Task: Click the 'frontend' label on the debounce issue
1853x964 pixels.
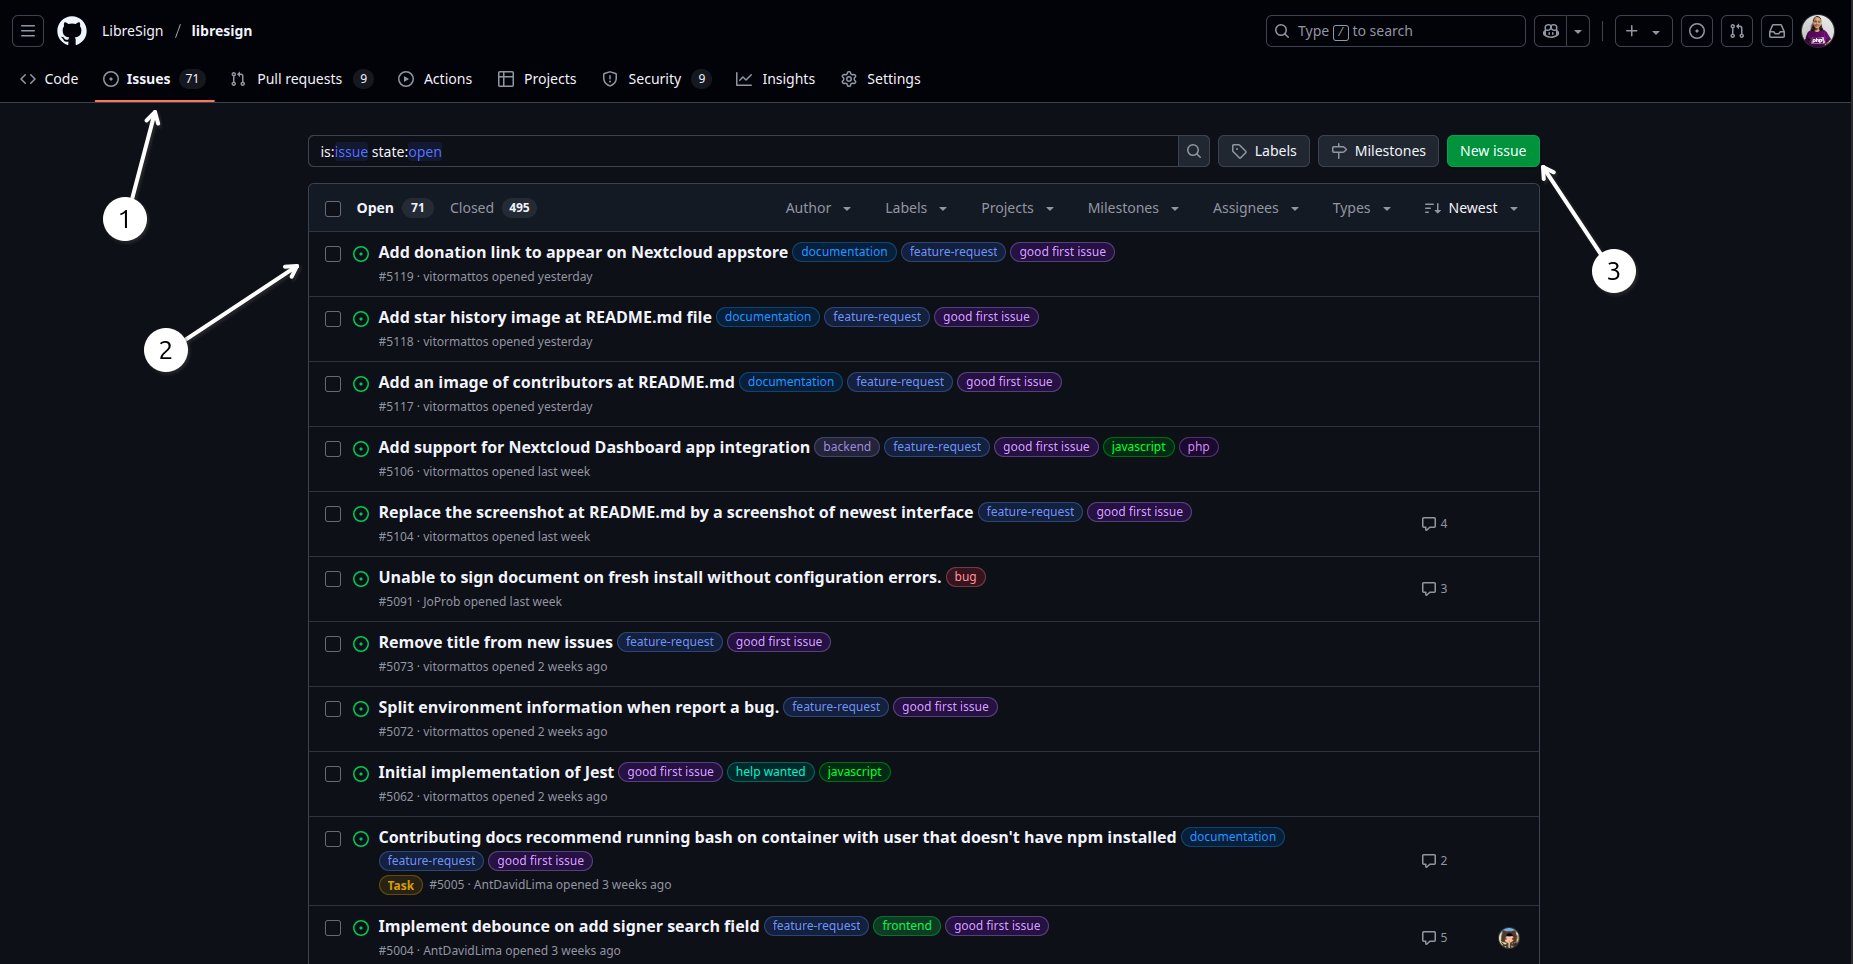Action: click(907, 926)
